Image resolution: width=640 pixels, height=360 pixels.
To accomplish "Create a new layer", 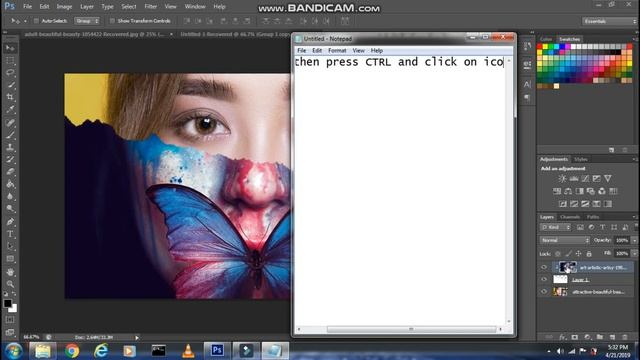I will pyautogui.click(x=612, y=337).
